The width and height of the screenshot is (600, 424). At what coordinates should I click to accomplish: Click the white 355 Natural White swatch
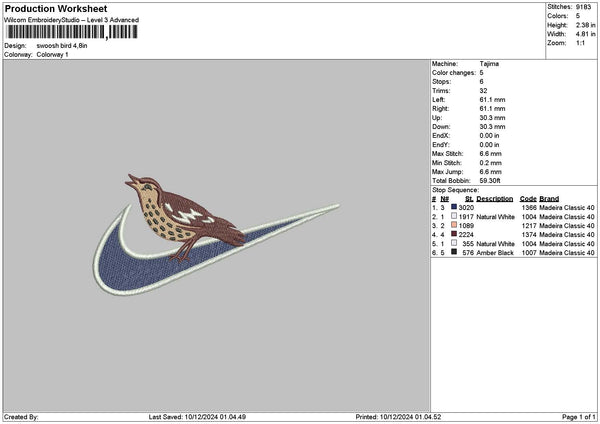click(x=454, y=243)
